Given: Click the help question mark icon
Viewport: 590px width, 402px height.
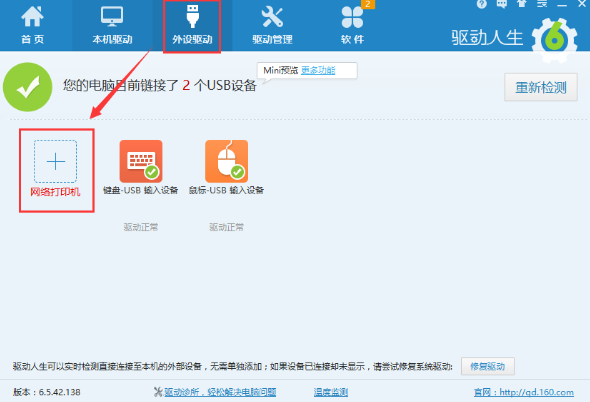Looking at the screenshot, I should pyautogui.click(x=482, y=4).
